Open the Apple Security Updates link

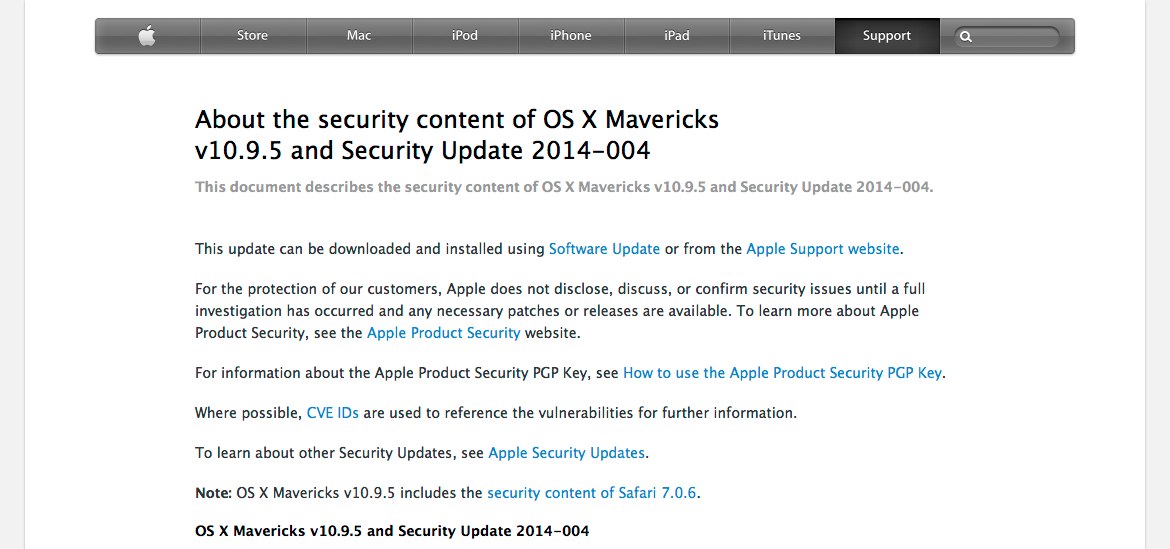(566, 453)
